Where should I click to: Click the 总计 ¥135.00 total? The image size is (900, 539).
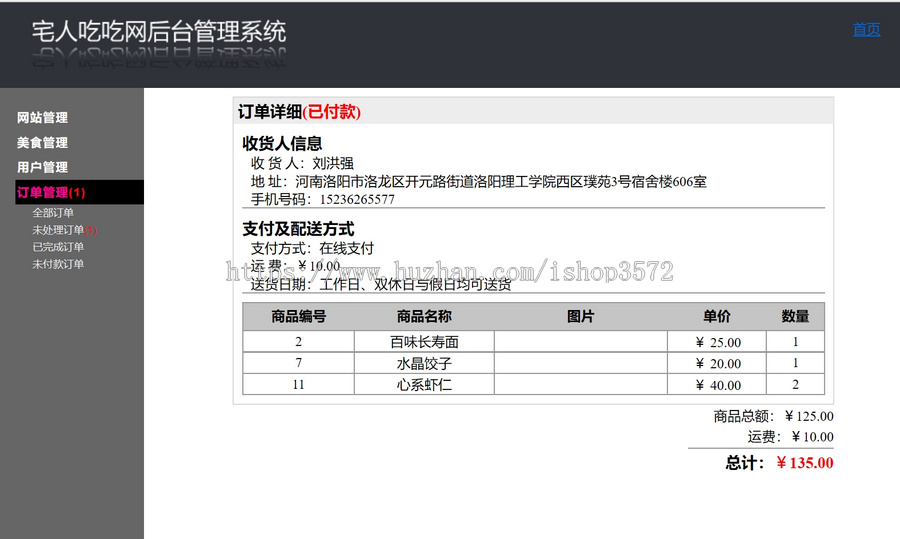(x=779, y=463)
